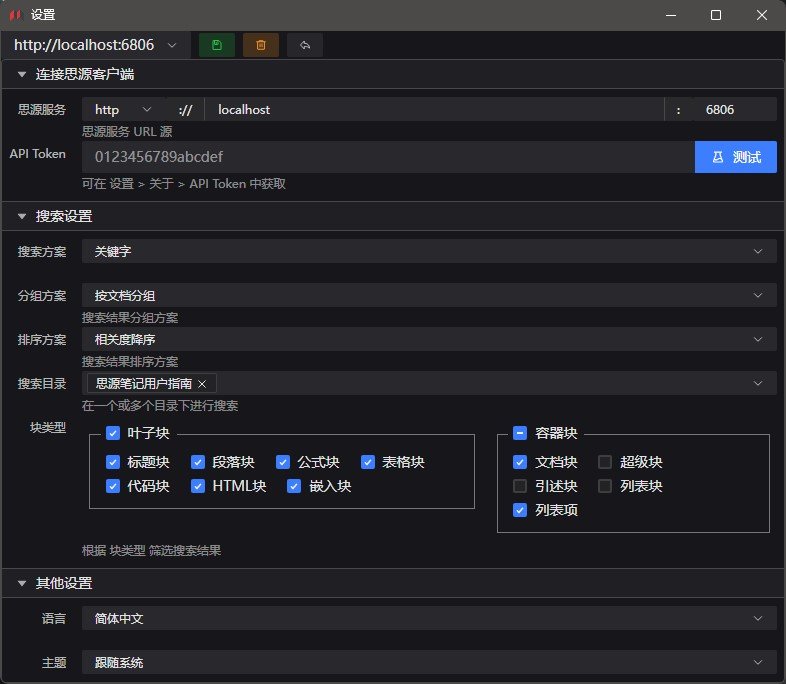Open the 语言 dropdown showing 简体中文
786x684 pixels.
click(x=428, y=619)
